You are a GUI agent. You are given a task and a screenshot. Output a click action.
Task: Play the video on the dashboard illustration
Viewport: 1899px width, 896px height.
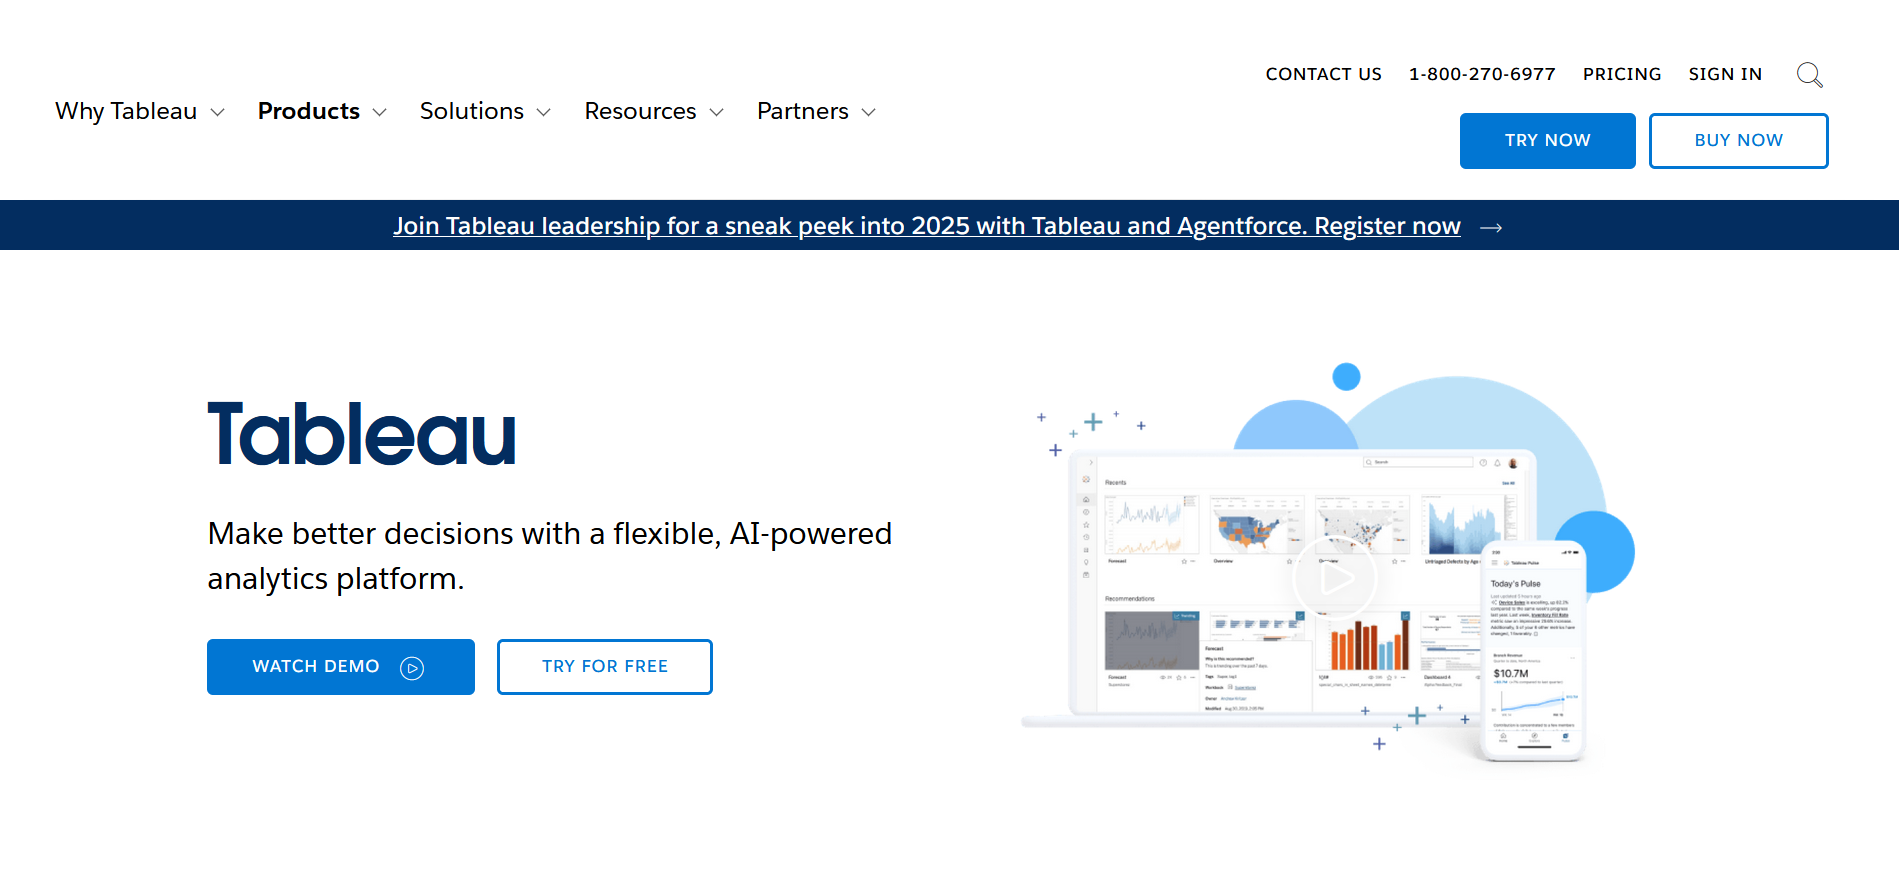pos(1335,579)
